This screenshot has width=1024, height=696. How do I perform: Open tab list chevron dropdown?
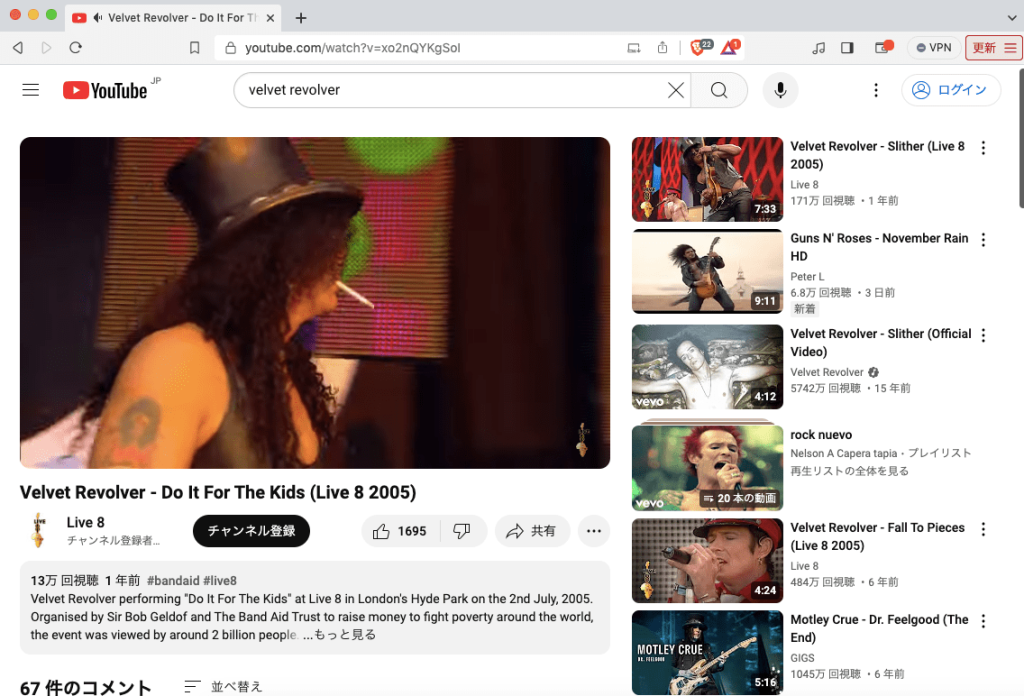pyautogui.click(x=1012, y=18)
